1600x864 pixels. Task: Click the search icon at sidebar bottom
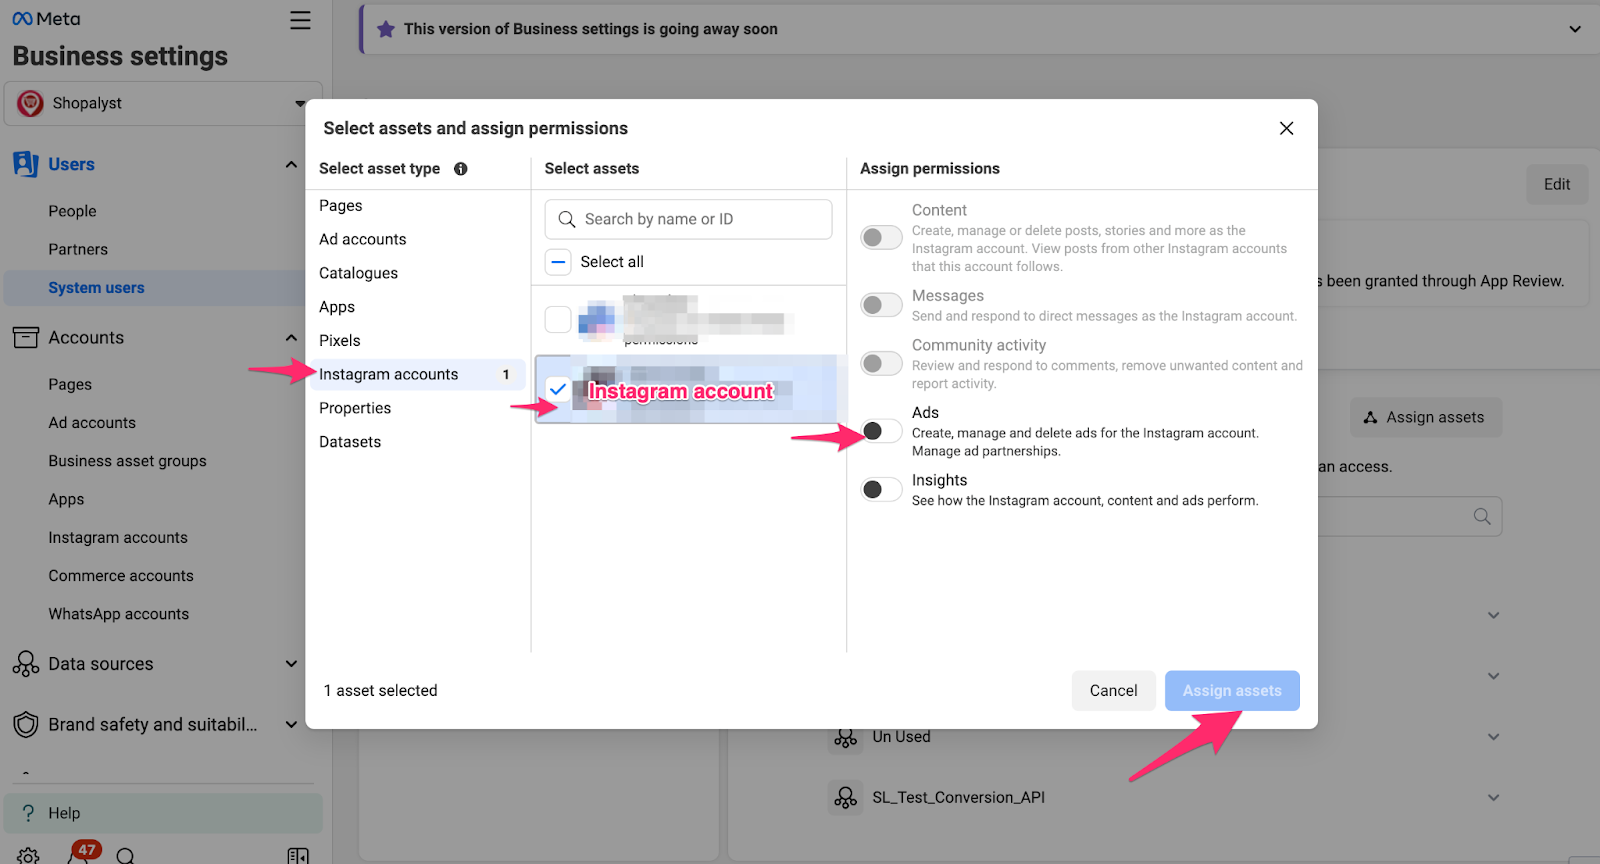click(126, 856)
